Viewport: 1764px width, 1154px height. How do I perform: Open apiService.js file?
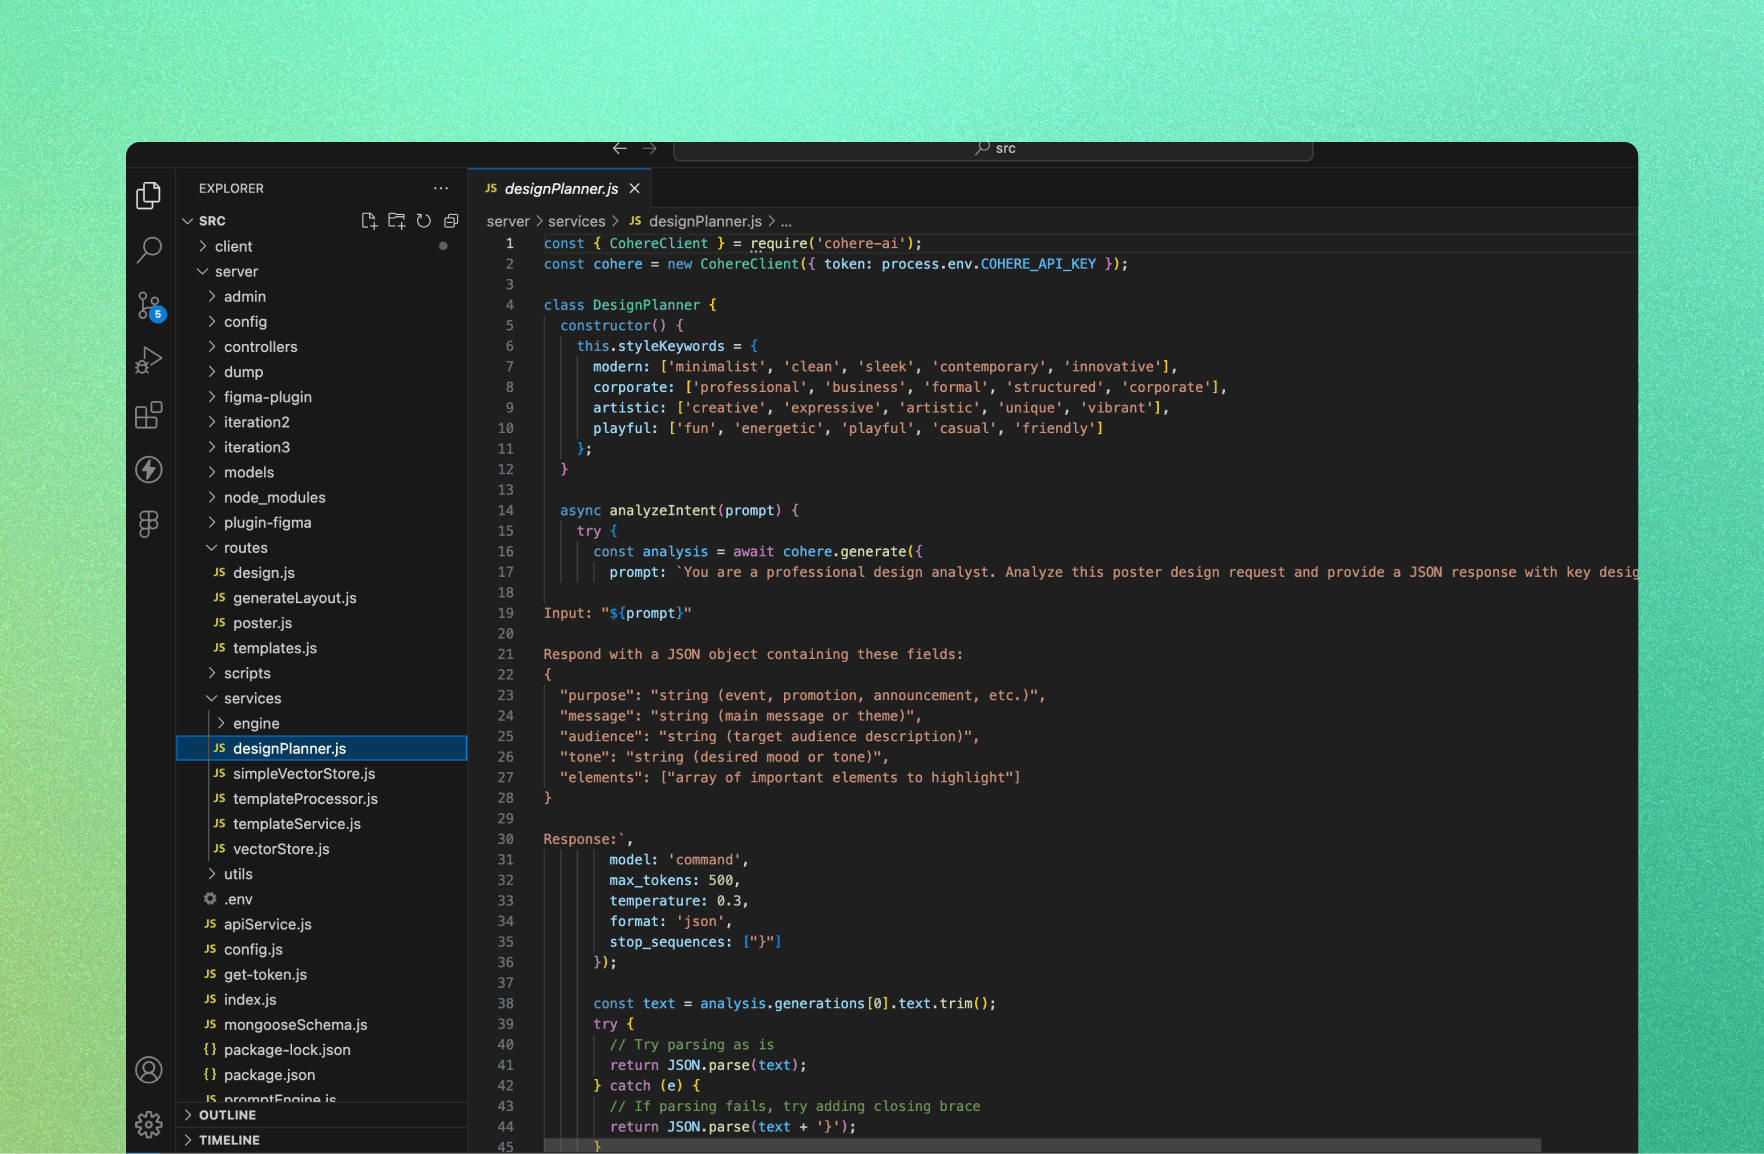tap(321, 924)
